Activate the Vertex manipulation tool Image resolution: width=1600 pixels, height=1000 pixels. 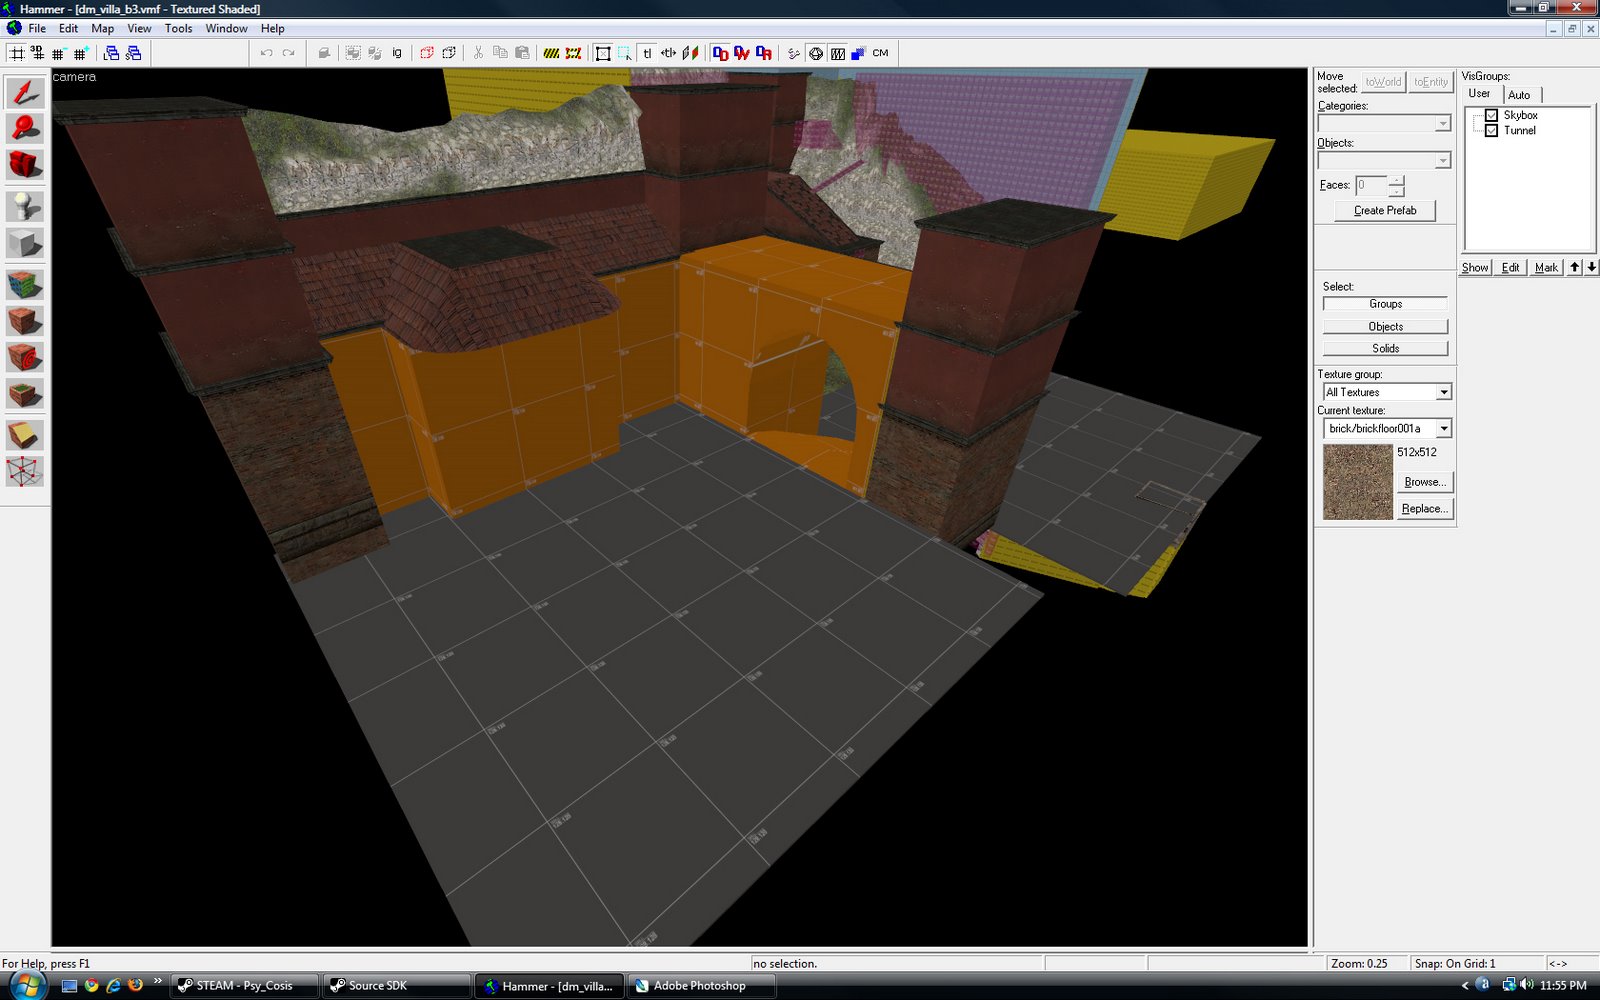25,471
